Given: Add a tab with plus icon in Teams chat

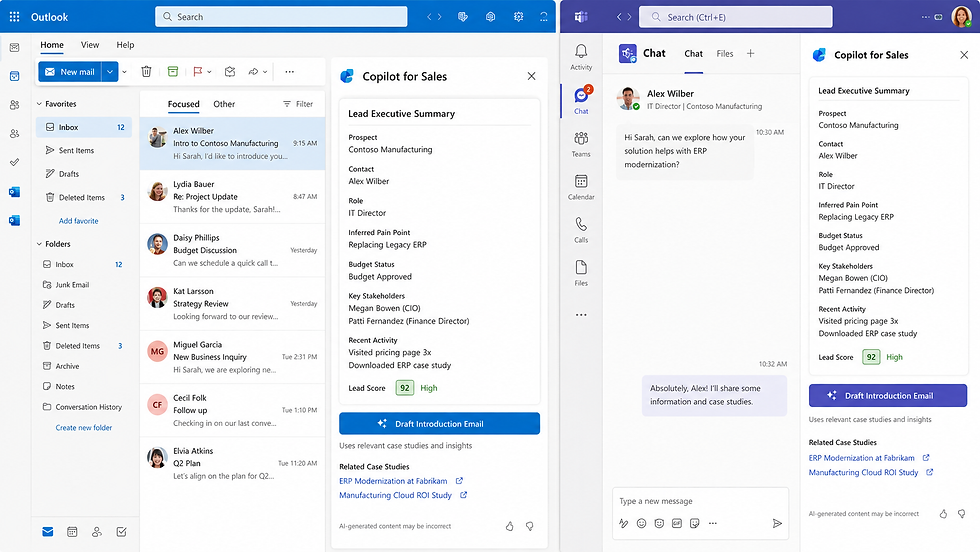Looking at the screenshot, I should click(x=751, y=54).
